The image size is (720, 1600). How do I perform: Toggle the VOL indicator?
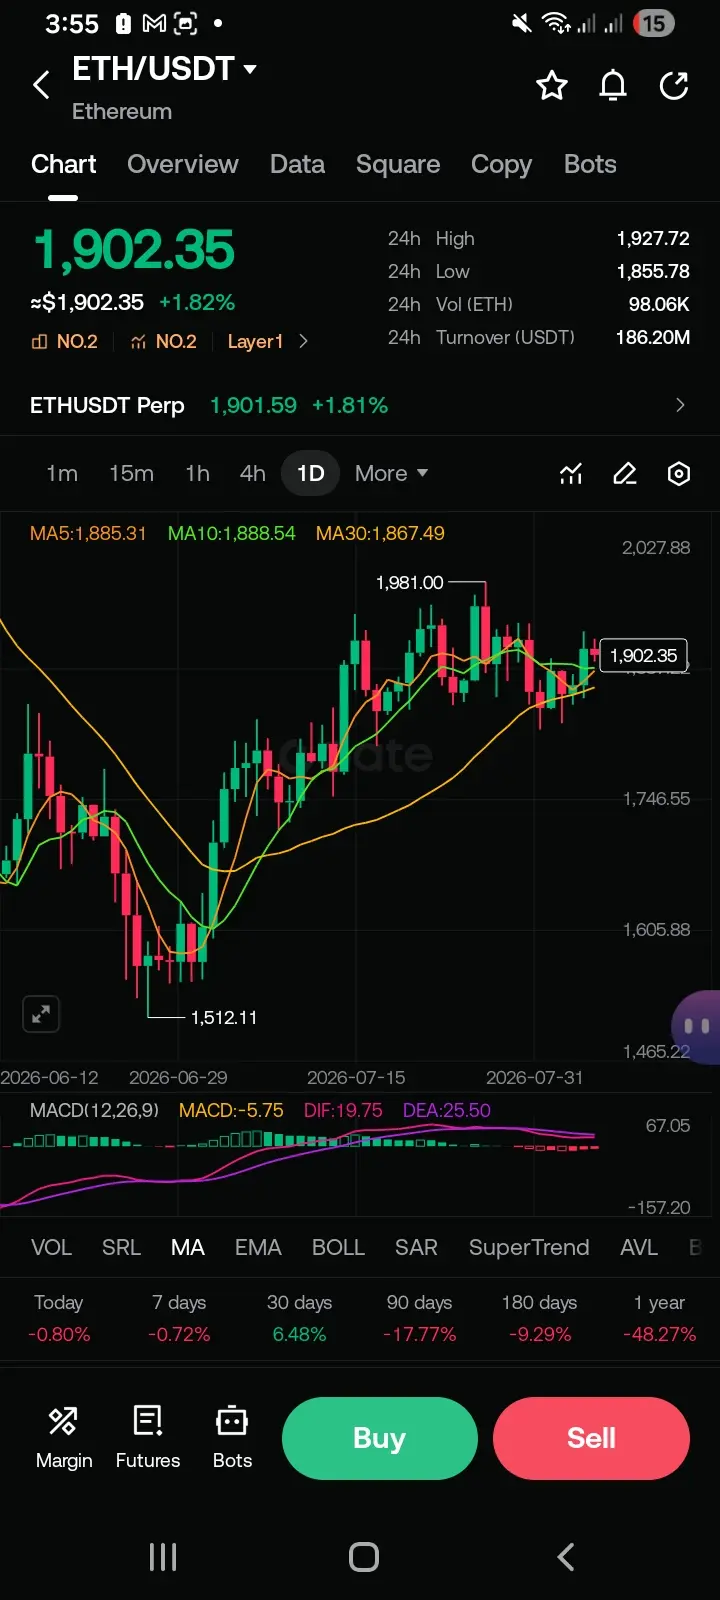click(51, 1248)
